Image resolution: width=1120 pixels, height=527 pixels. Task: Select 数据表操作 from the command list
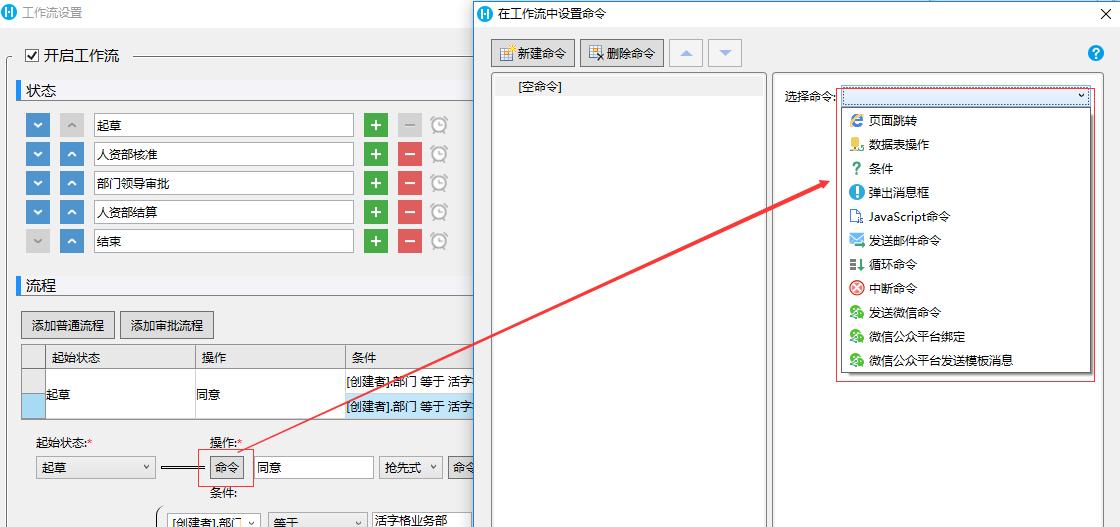(964, 144)
